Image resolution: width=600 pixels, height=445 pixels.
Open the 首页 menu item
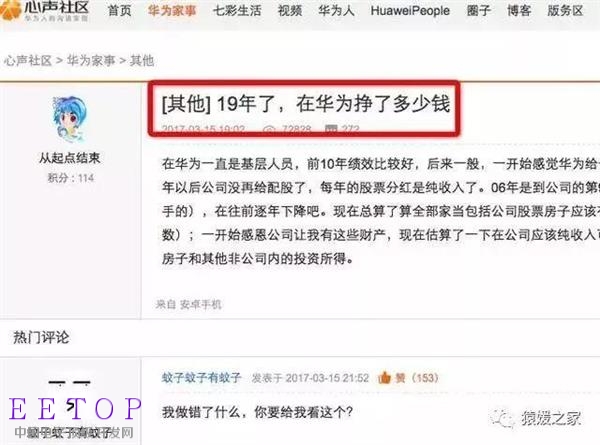coord(120,10)
